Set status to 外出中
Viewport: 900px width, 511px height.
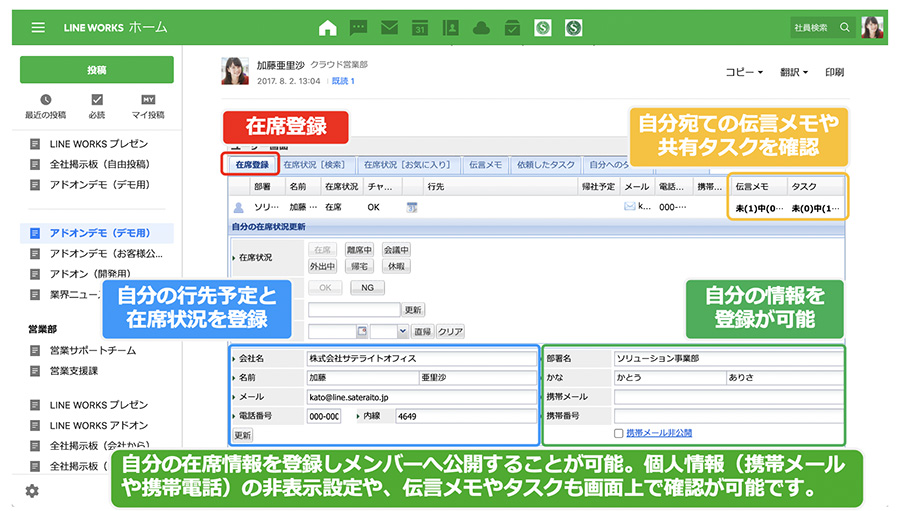click(x=323, y=266)
